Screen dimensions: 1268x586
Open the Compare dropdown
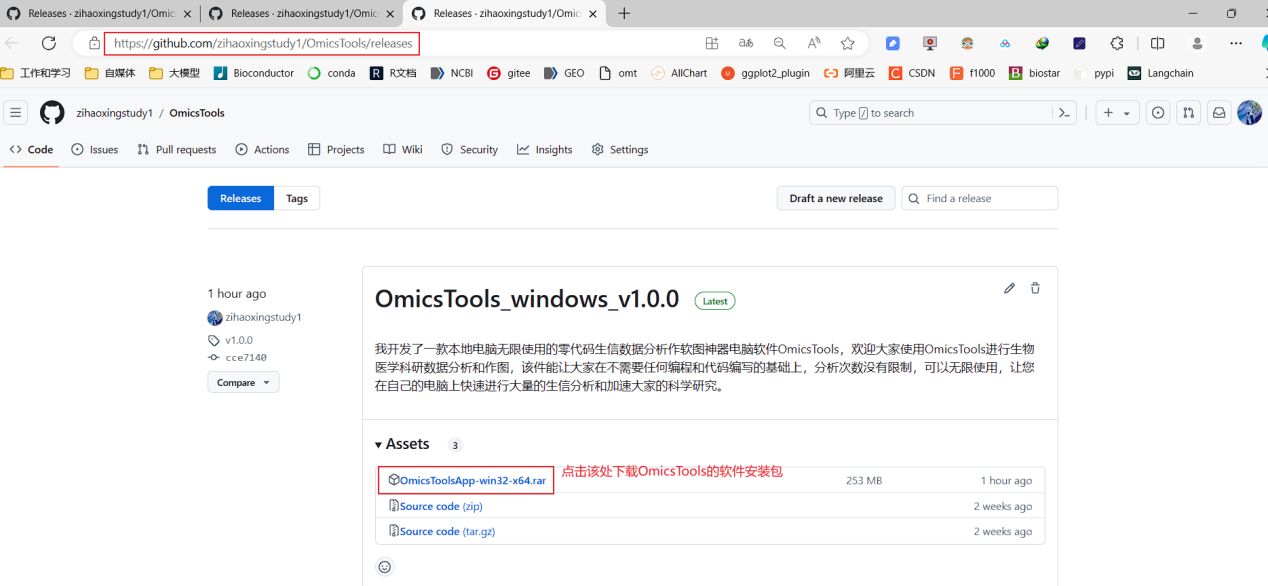tap(242, 382)
